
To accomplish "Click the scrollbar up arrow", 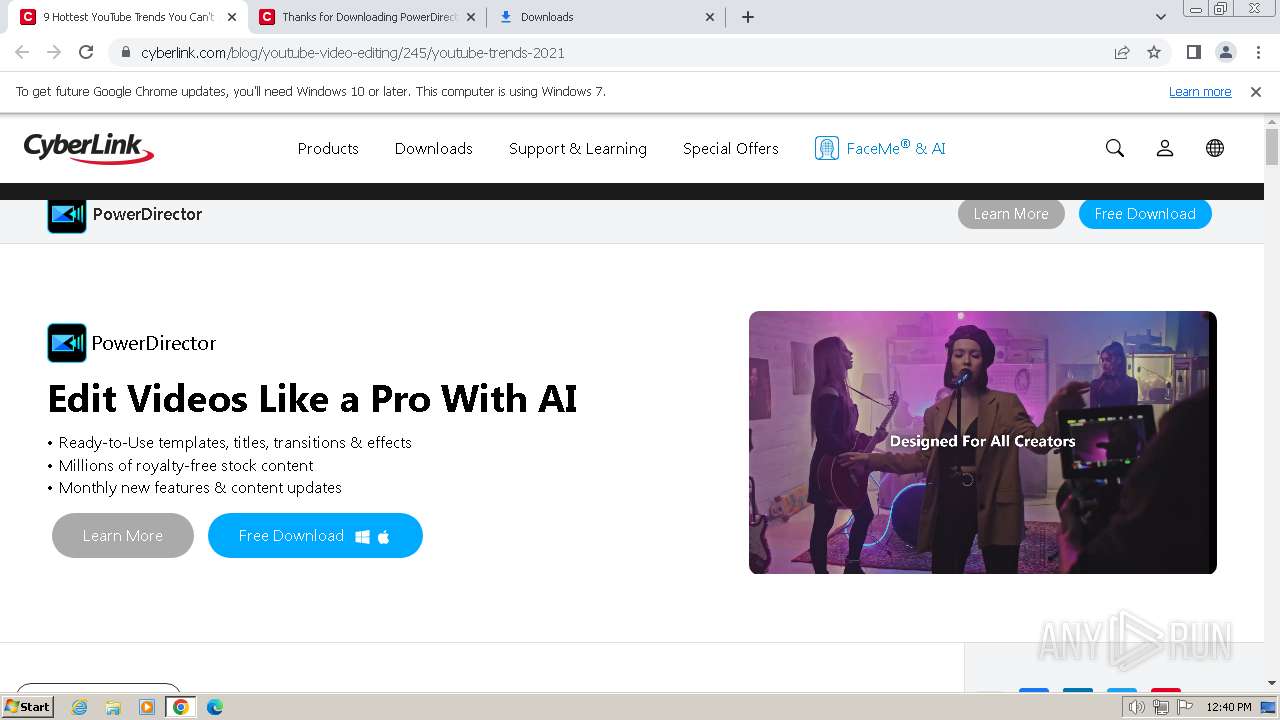I will [1272, 121].
